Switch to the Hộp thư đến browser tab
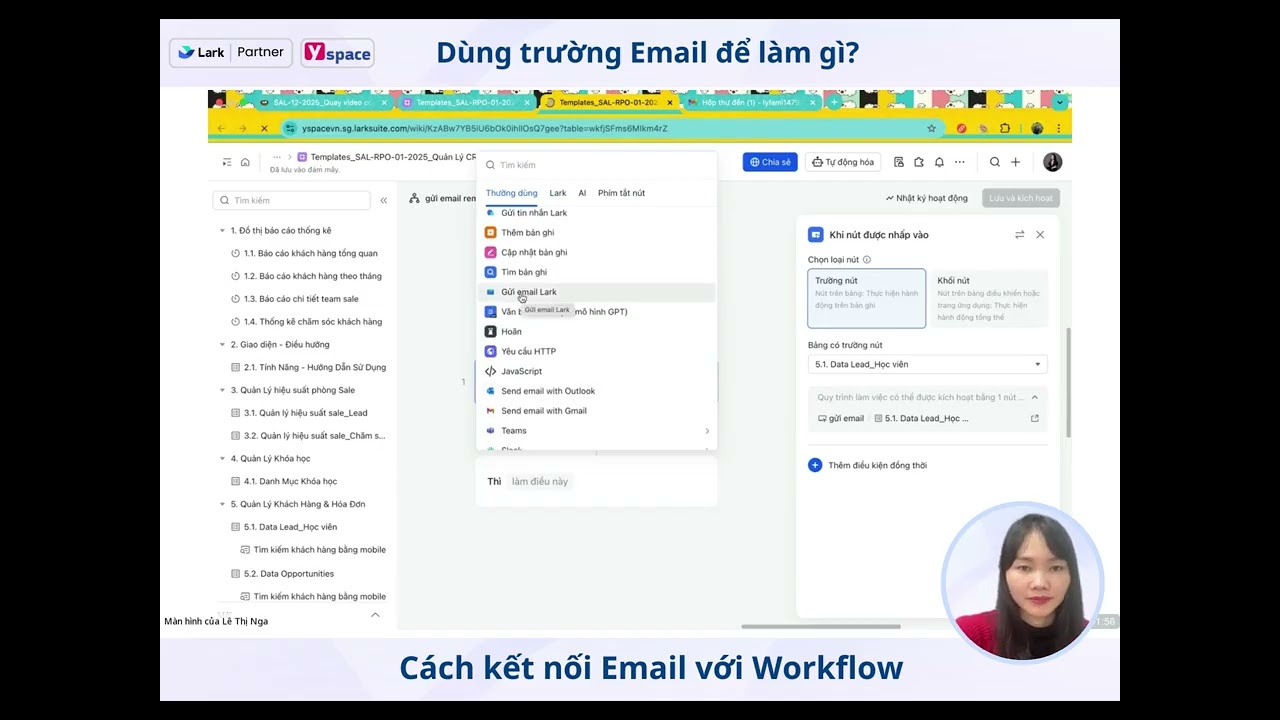Image resolution: width=1280 pixels, height=720 pixels. pos(751,102)
